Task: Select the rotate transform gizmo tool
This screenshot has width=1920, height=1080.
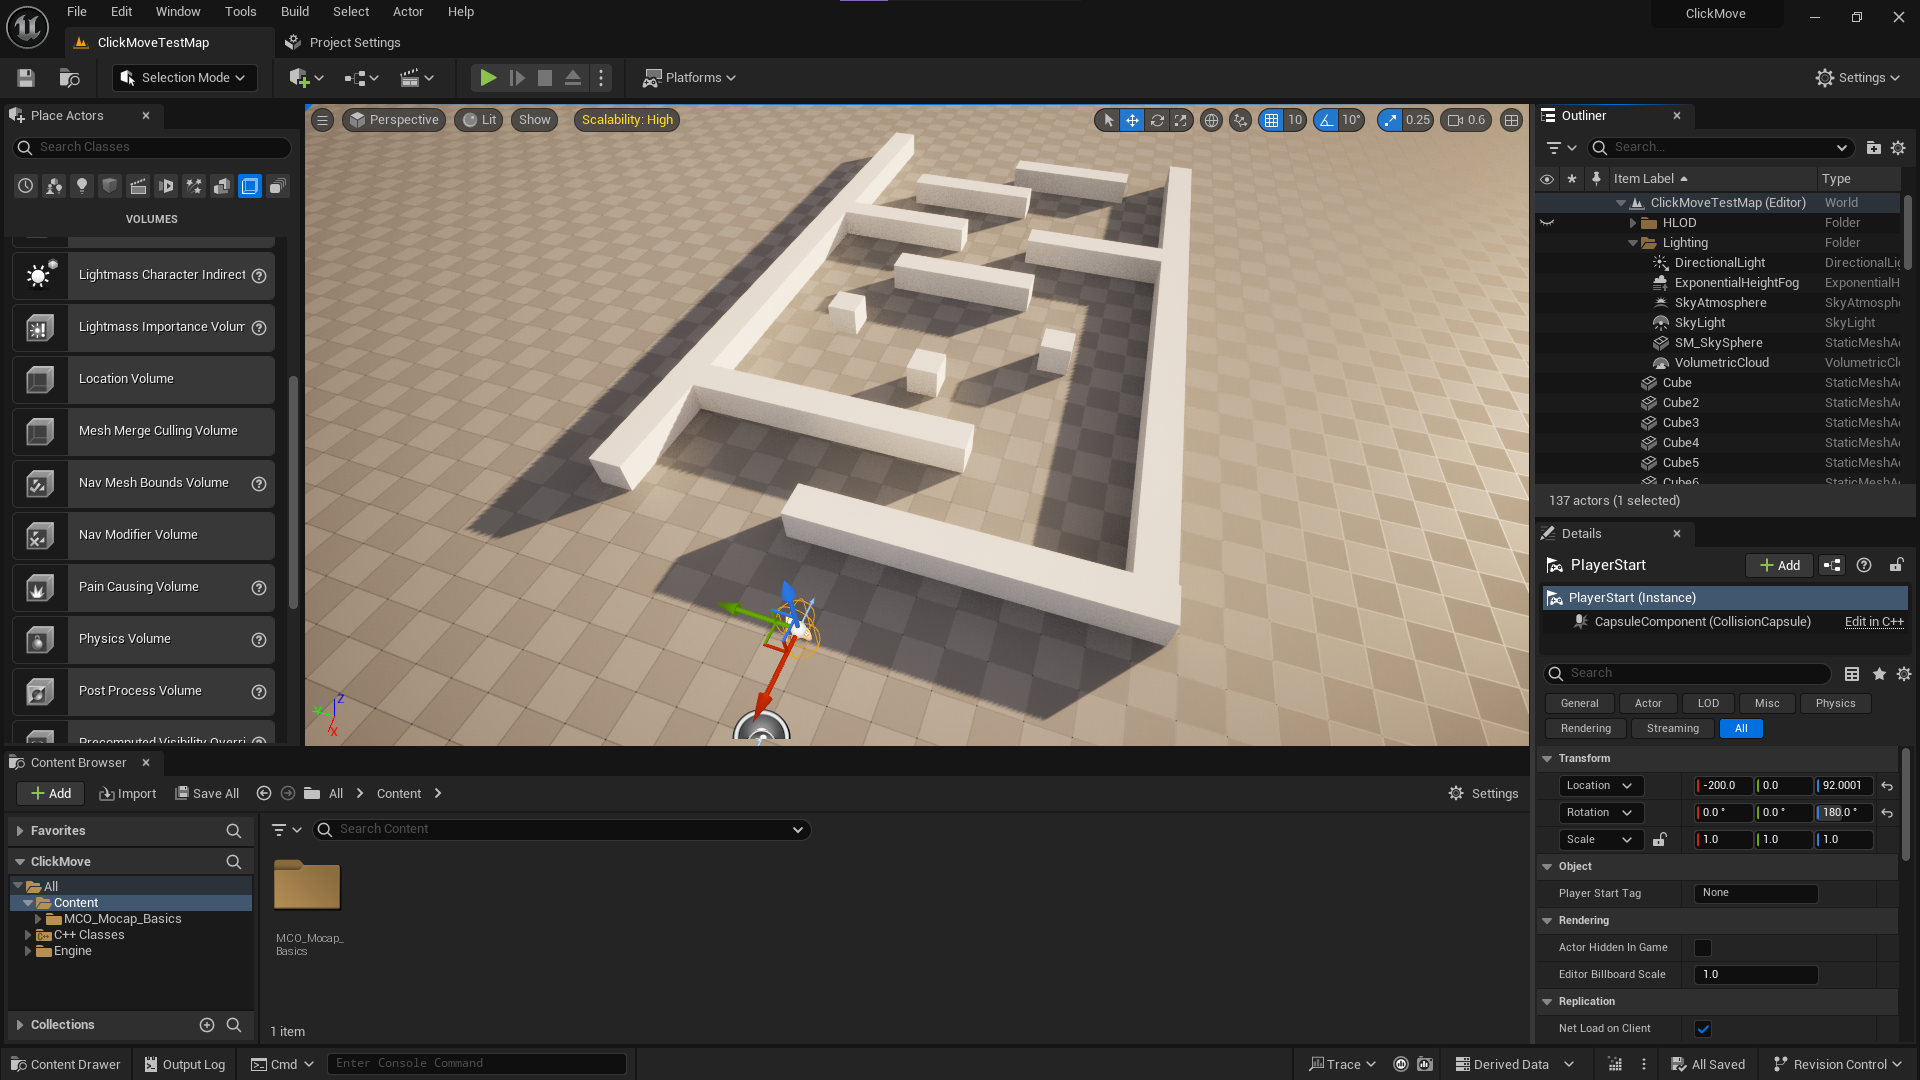Action: pos(1157,120)
